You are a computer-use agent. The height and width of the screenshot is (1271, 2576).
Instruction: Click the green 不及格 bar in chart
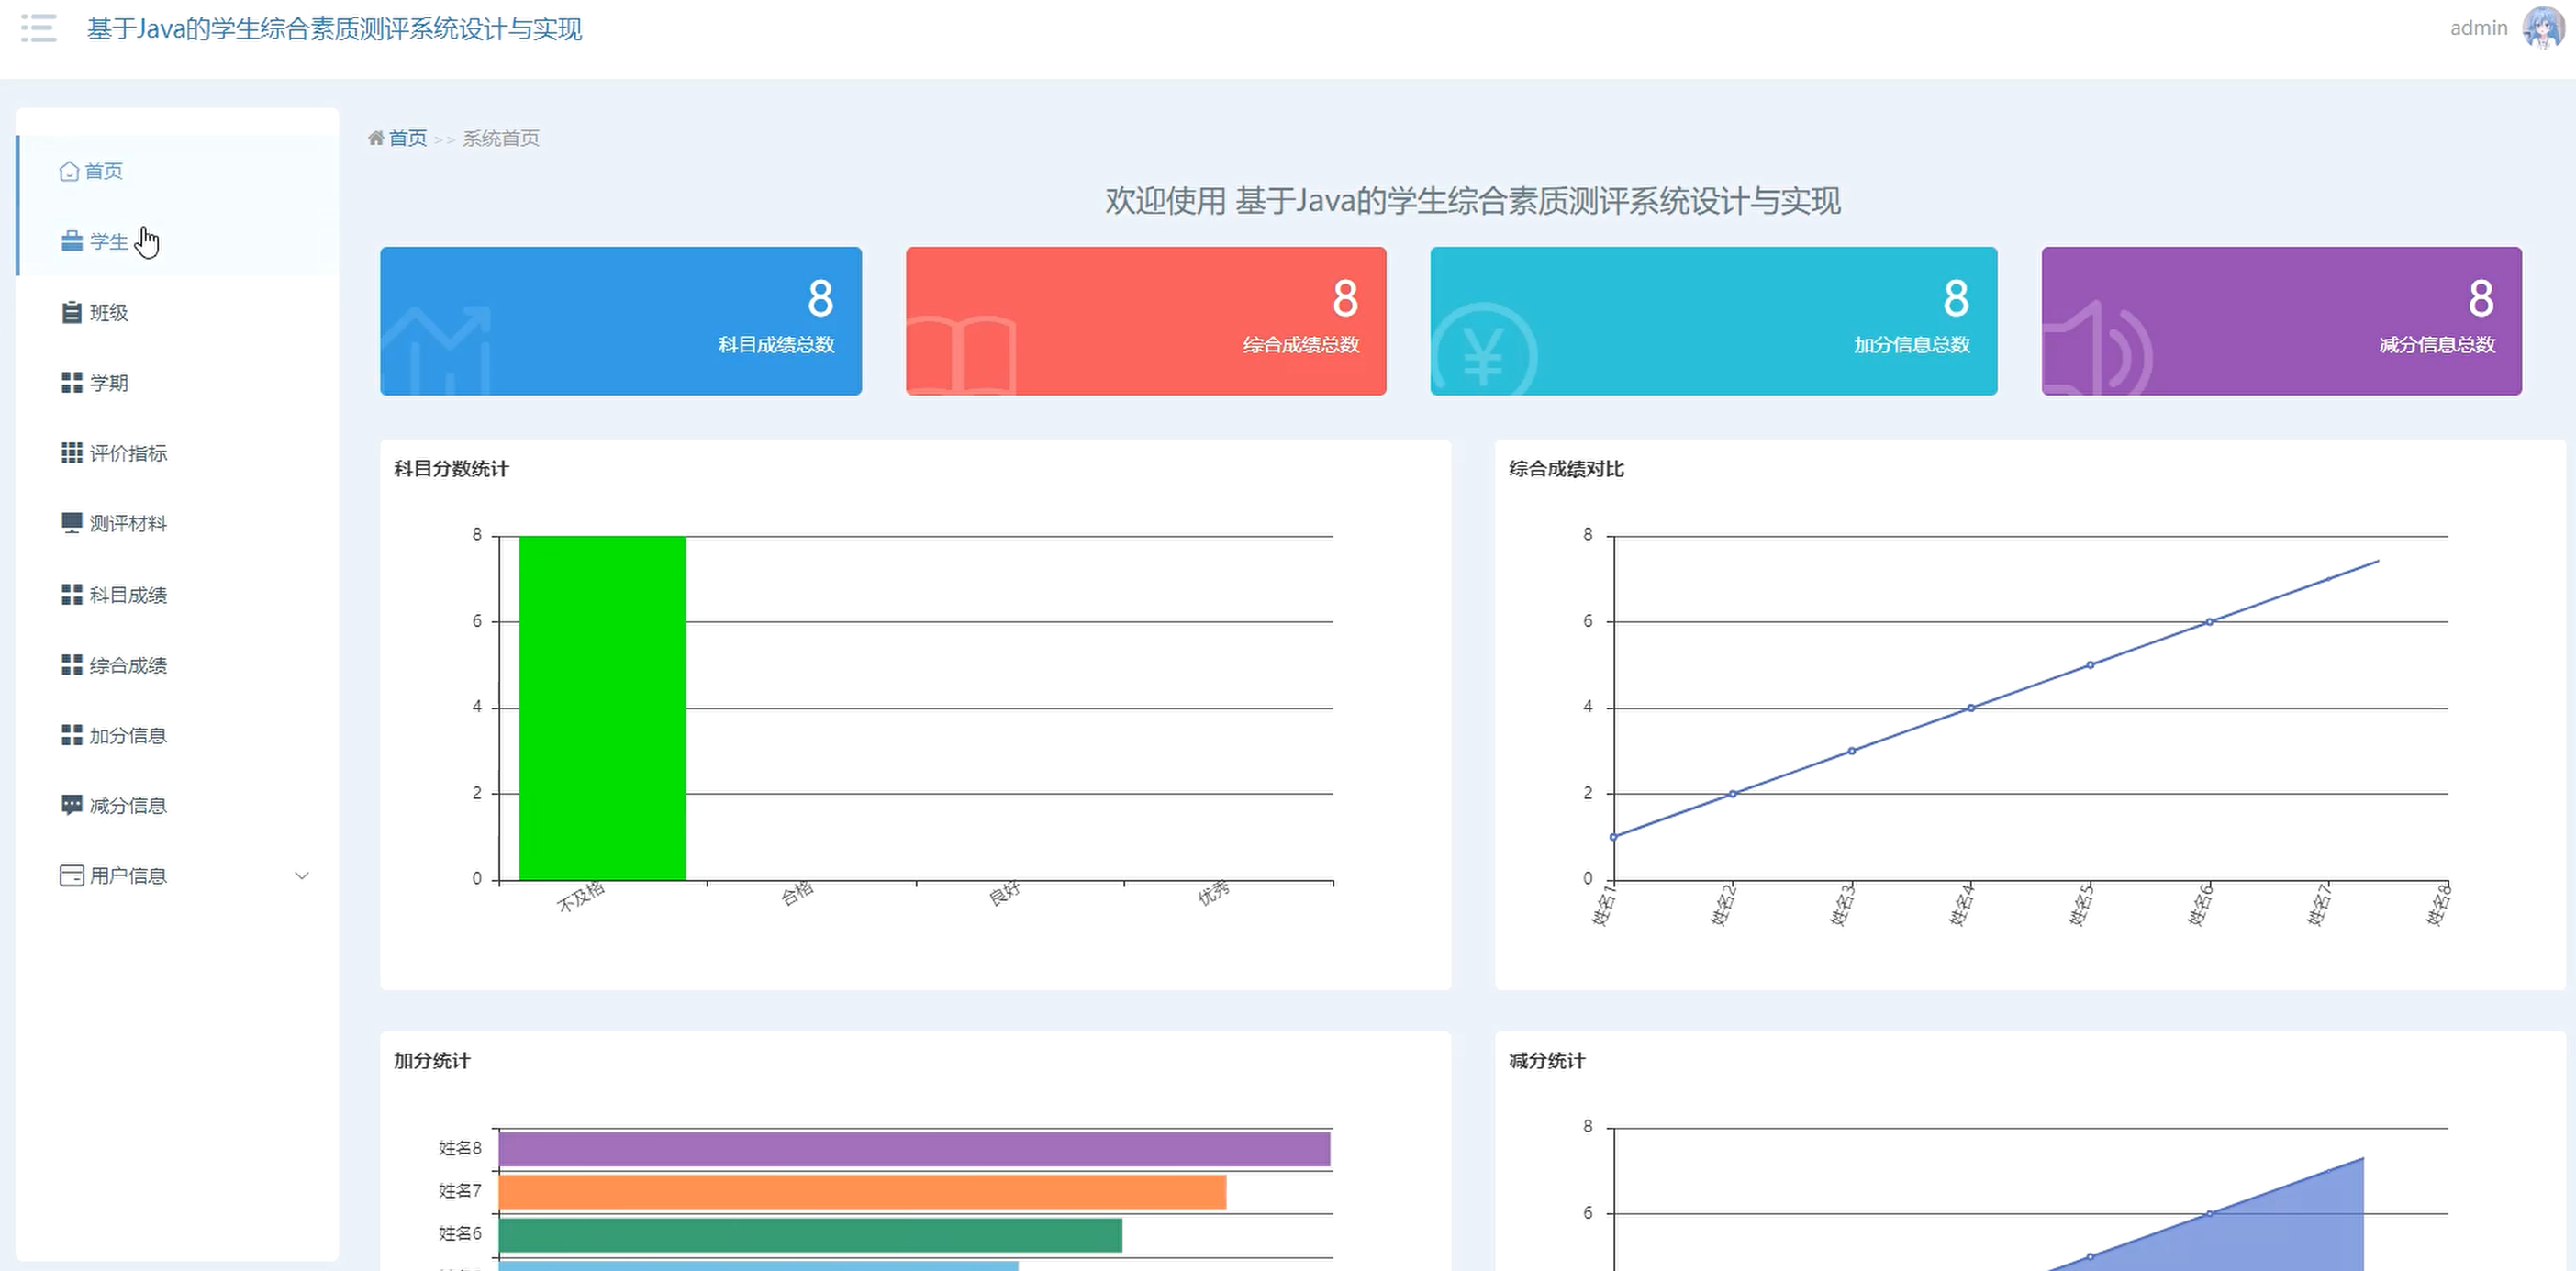602,708
